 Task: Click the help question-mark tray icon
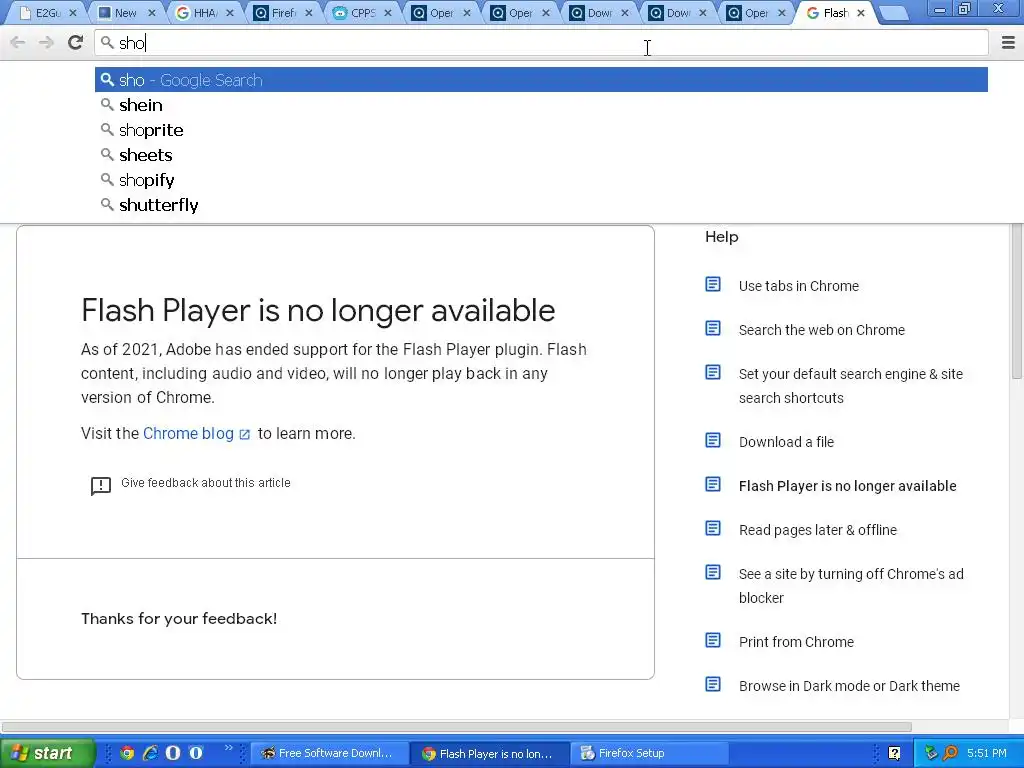click(x=895, y=753)
